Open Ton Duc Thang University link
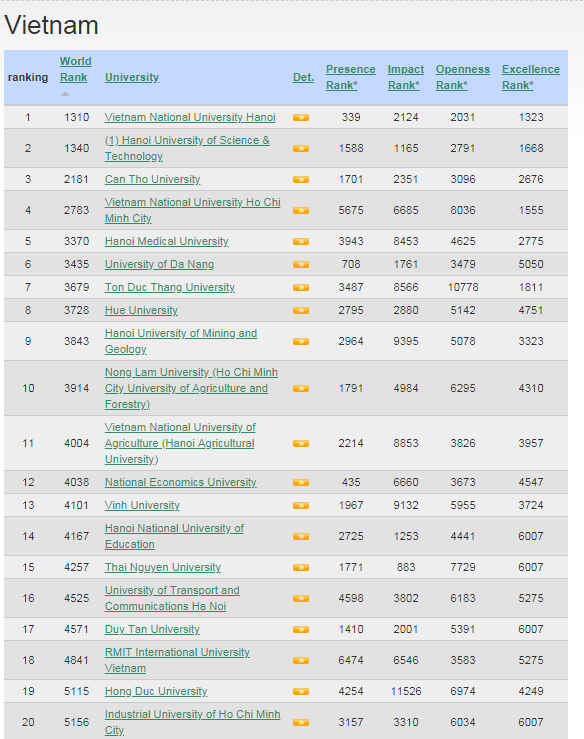Image resolution: width=584 pixels, height=739 pixels. coord(170,287)
